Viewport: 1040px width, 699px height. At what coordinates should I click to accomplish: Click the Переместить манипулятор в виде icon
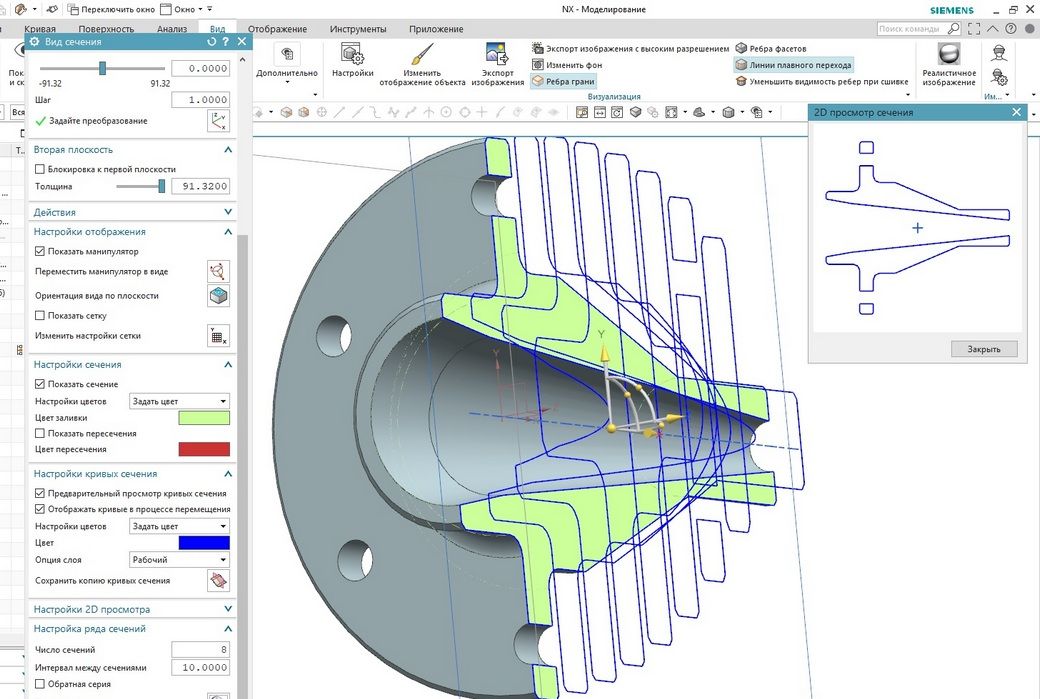pos(218,271)
